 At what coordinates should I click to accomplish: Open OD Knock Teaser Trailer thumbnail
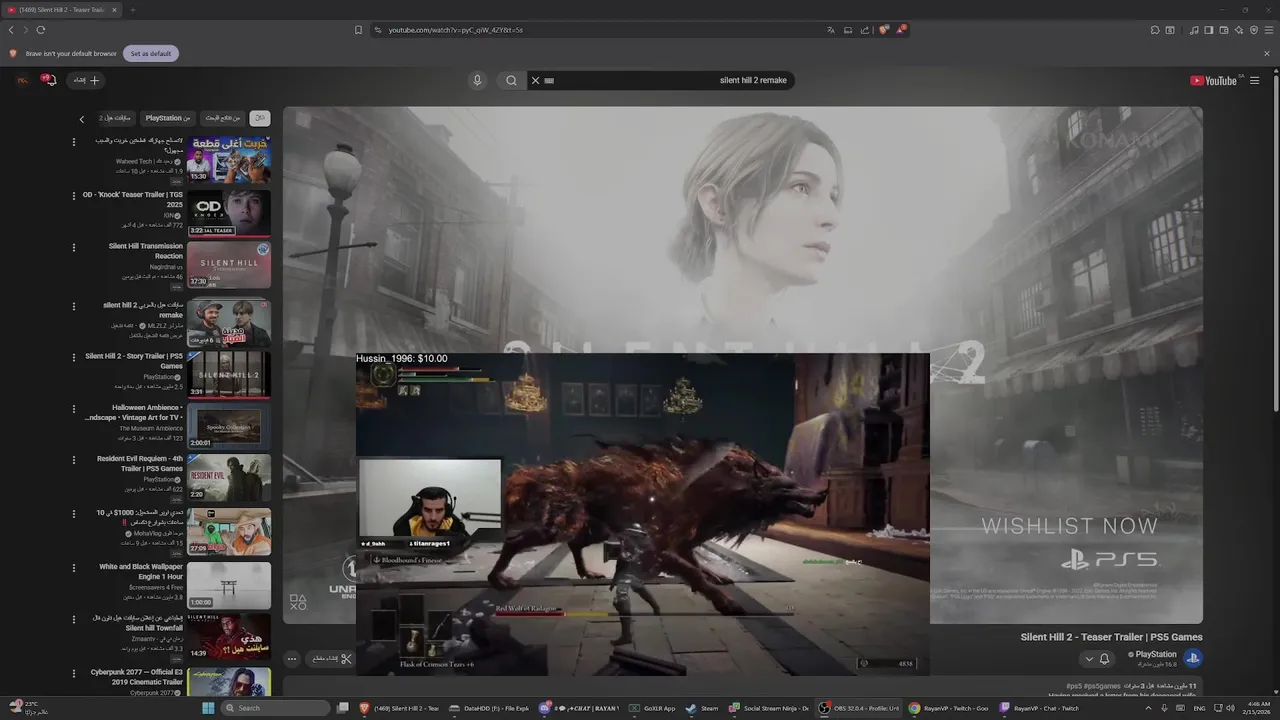[x=229, y=212]
